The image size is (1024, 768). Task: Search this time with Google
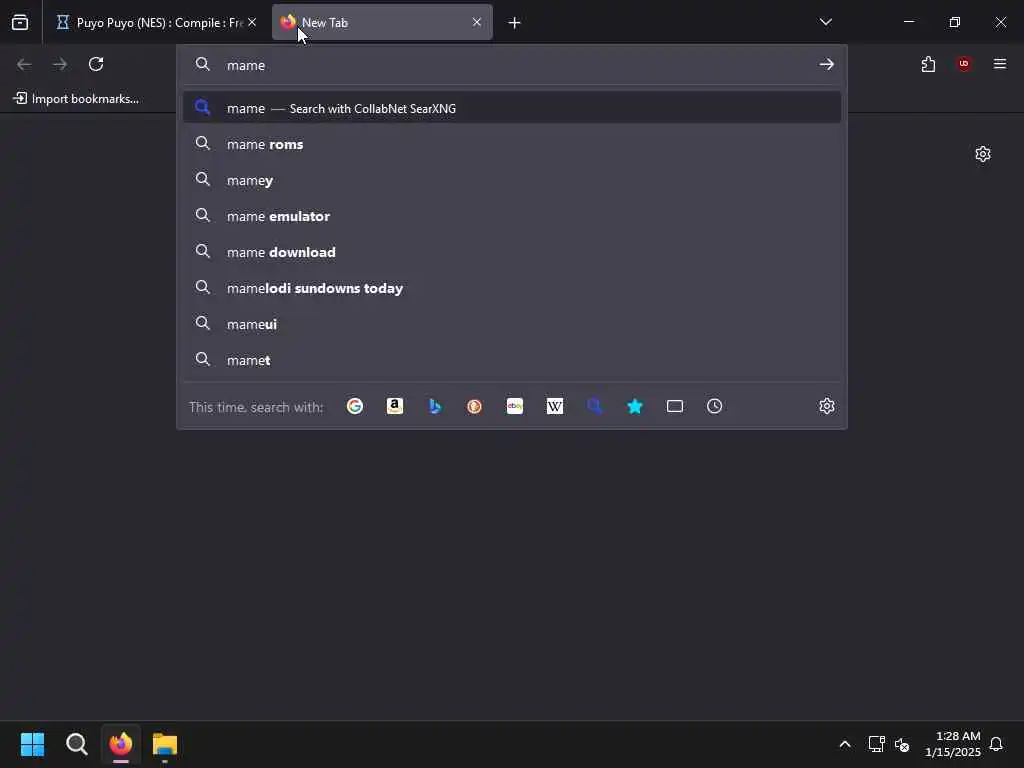[355, 406]
